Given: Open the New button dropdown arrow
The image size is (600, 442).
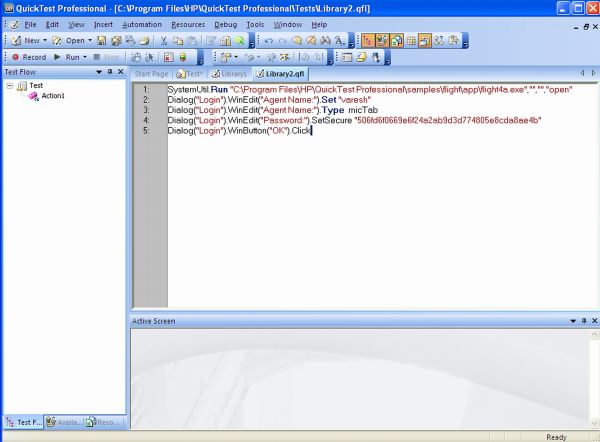Looking at the screenshot, I should coord(45,40).
